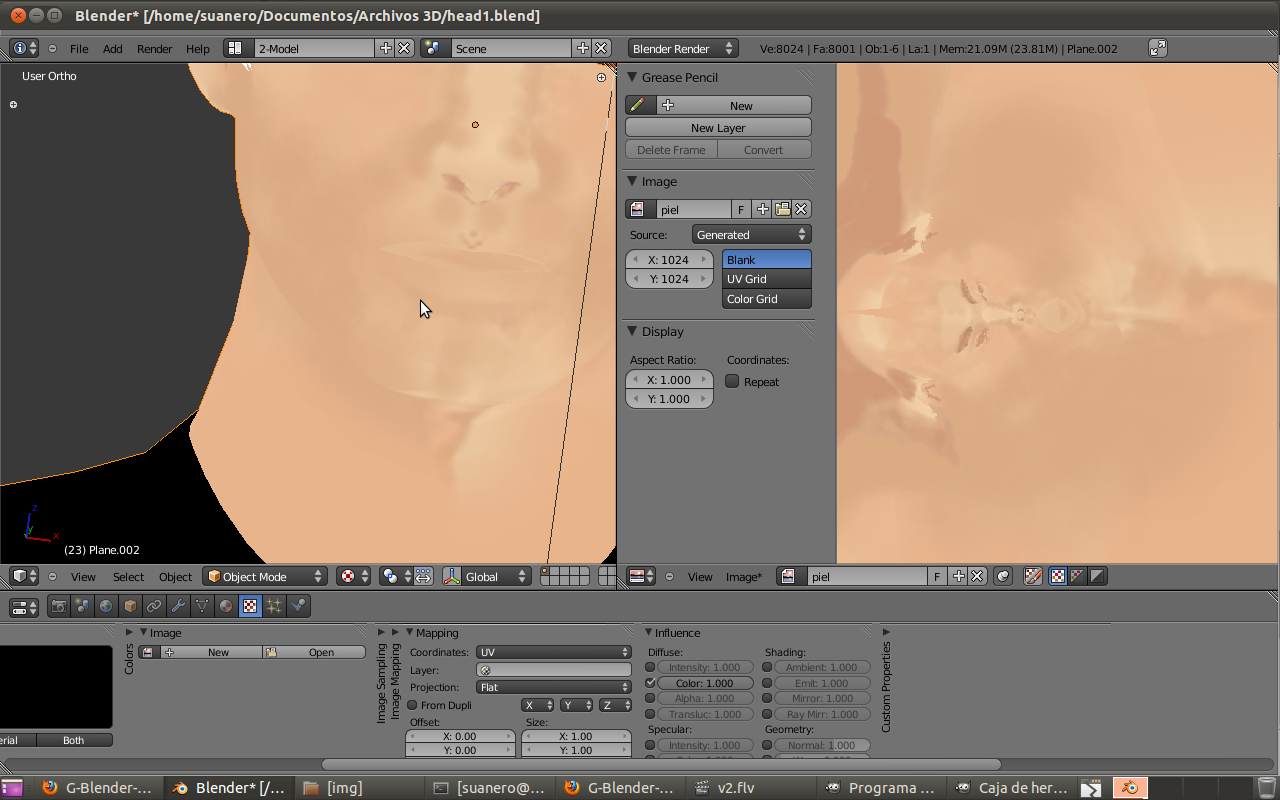Delete the 2-Model screen layout
The image size is (1280, 800).
404,48
